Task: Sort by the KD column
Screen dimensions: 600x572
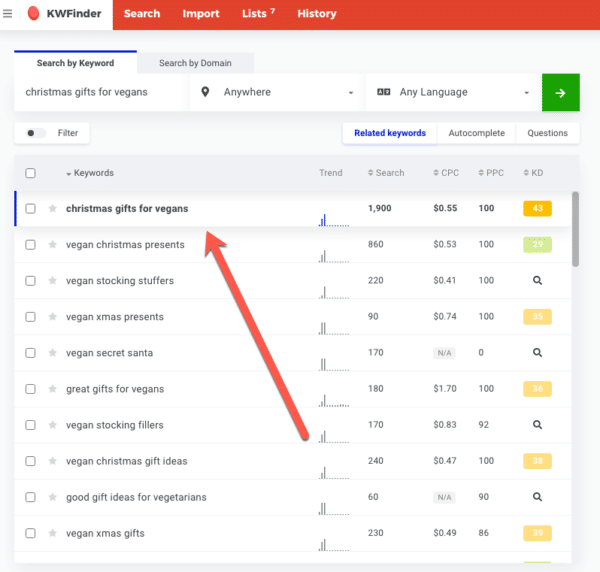Action: pos(533,173)
